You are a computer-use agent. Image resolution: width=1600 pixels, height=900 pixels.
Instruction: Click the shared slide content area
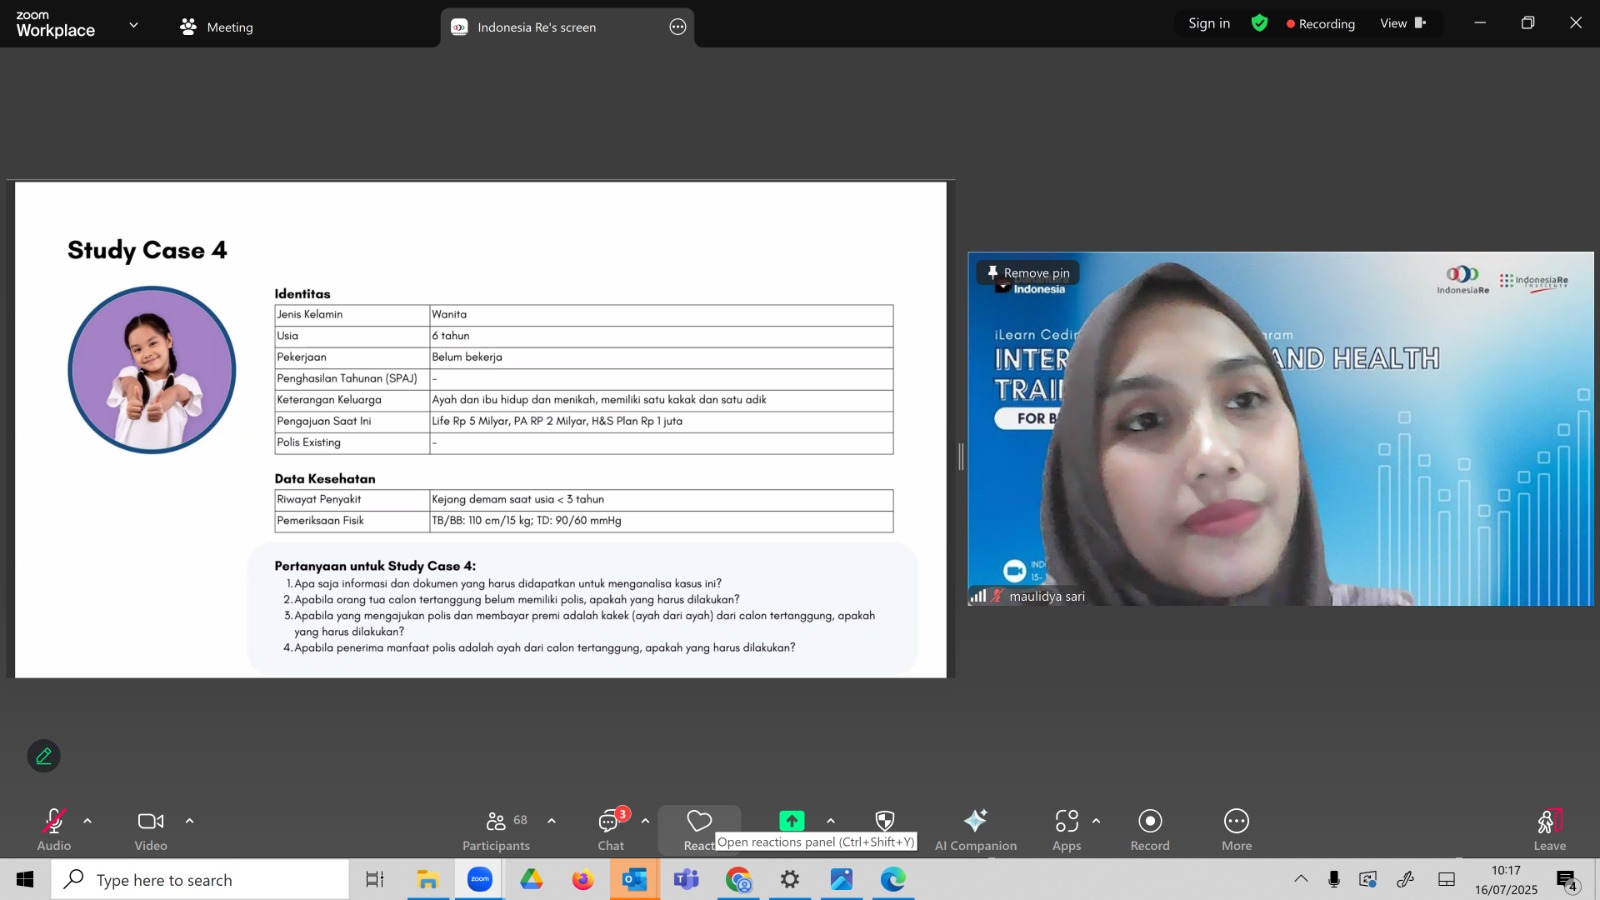[x=481, y=429]
